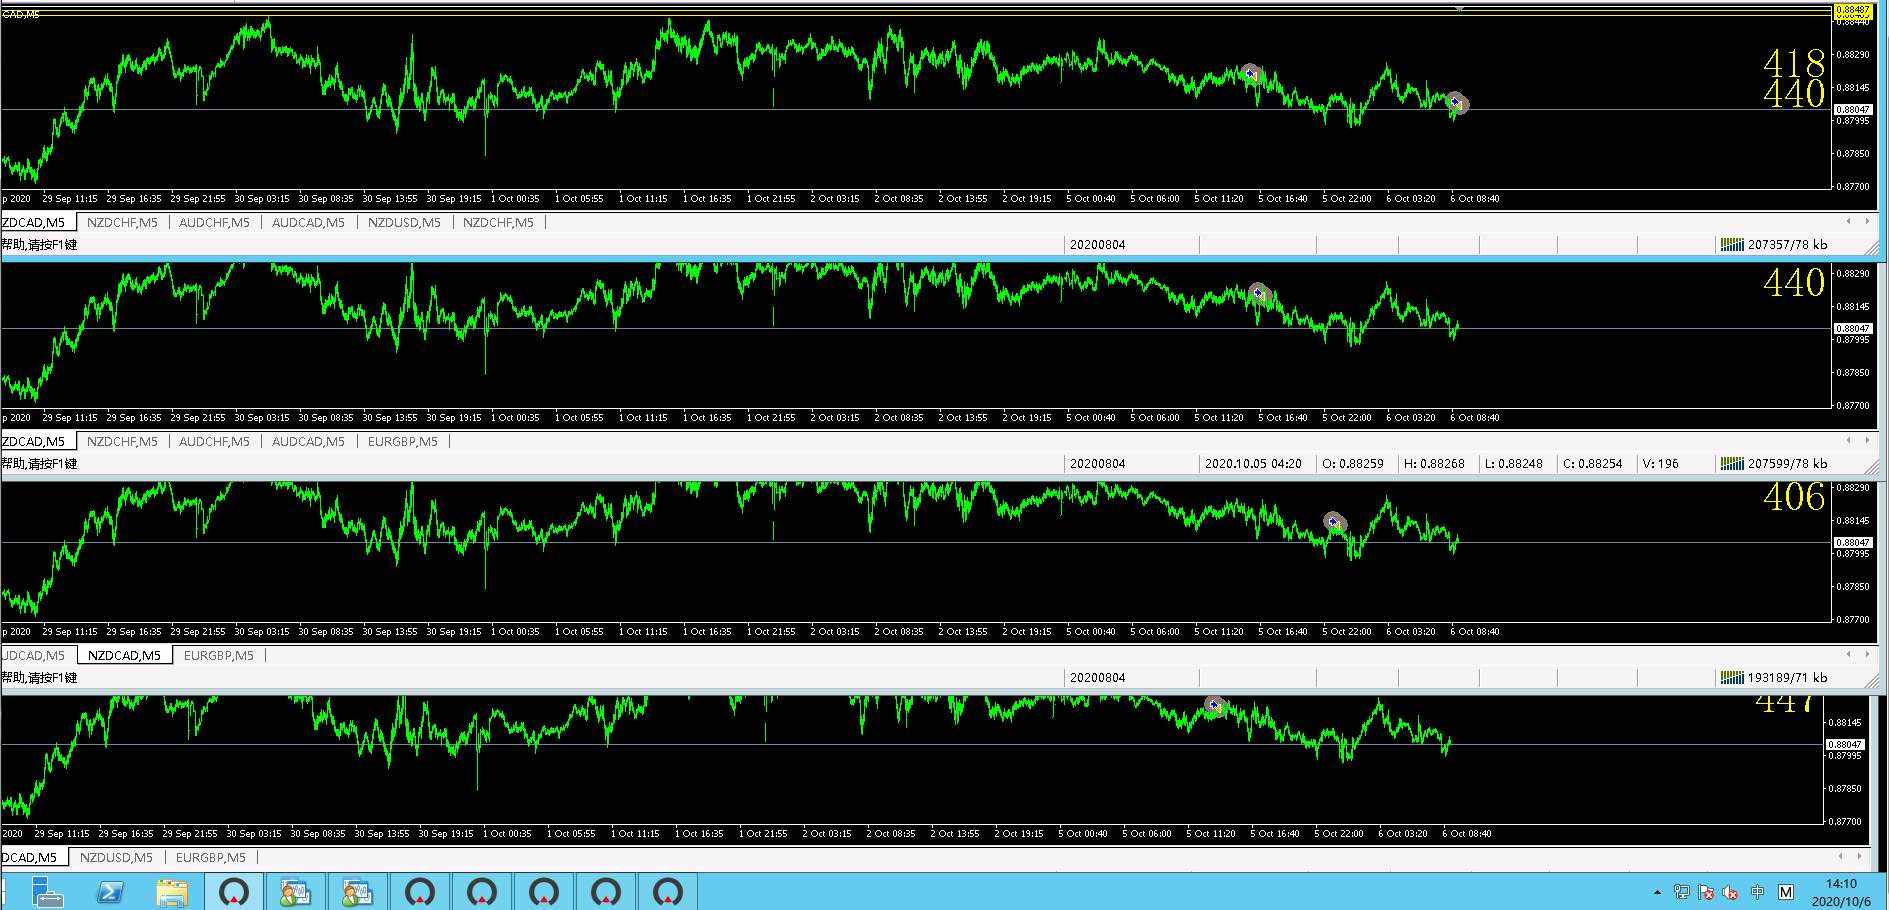Click the muted volume tray icon
Viewport: 1889px width, 910px height.
click(1731, 892)
